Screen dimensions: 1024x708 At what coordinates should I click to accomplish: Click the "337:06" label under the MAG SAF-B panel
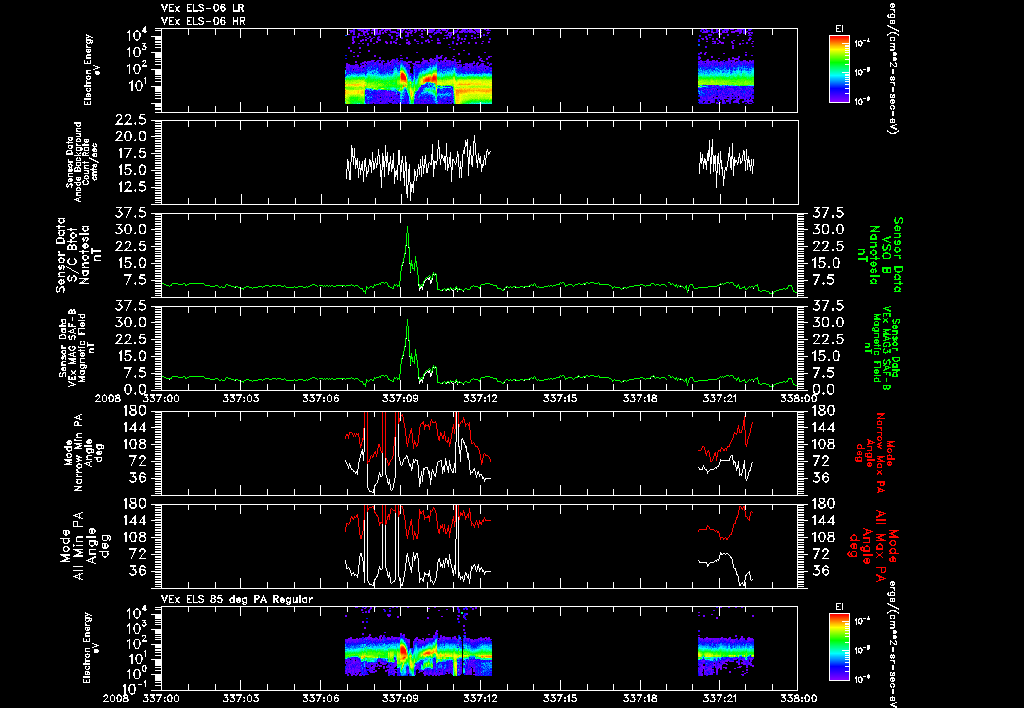[x=320, y=398]
